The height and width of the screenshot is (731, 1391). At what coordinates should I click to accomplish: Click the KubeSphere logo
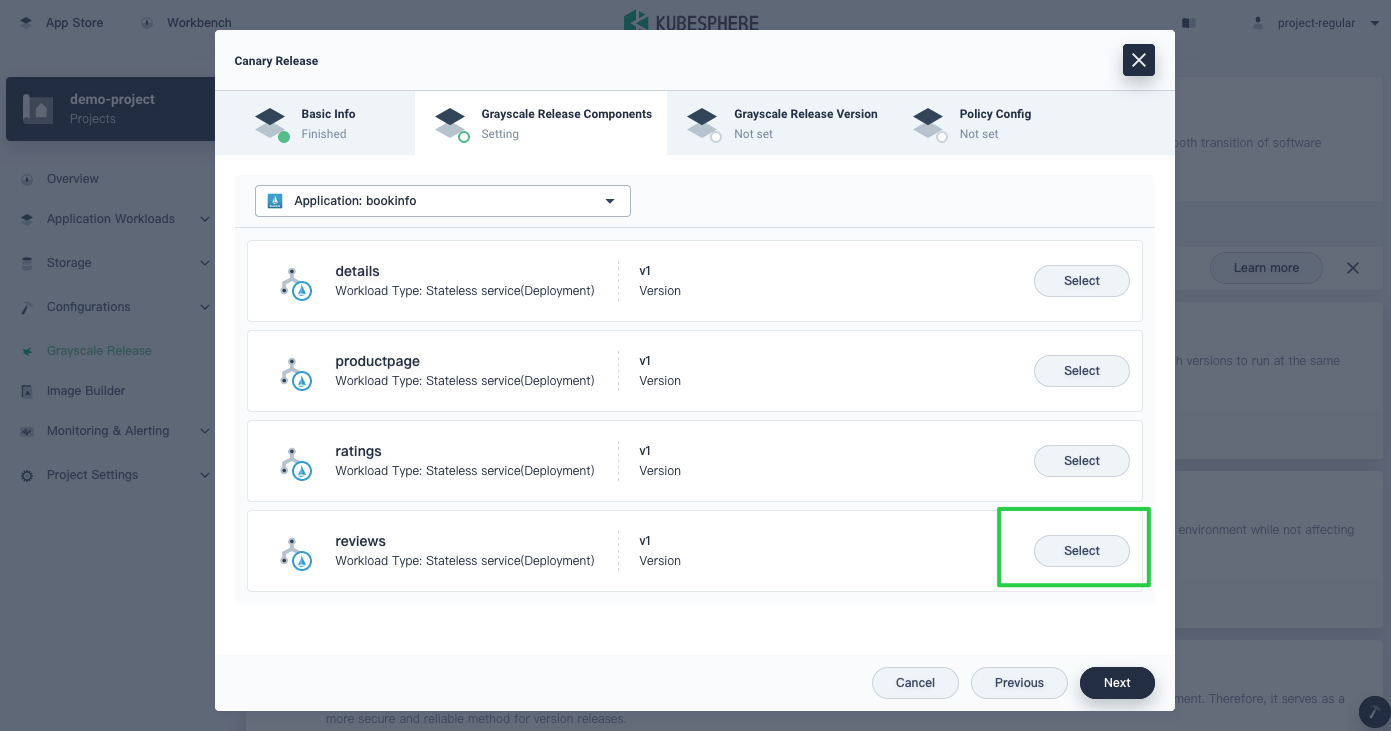tap(690, 22)
